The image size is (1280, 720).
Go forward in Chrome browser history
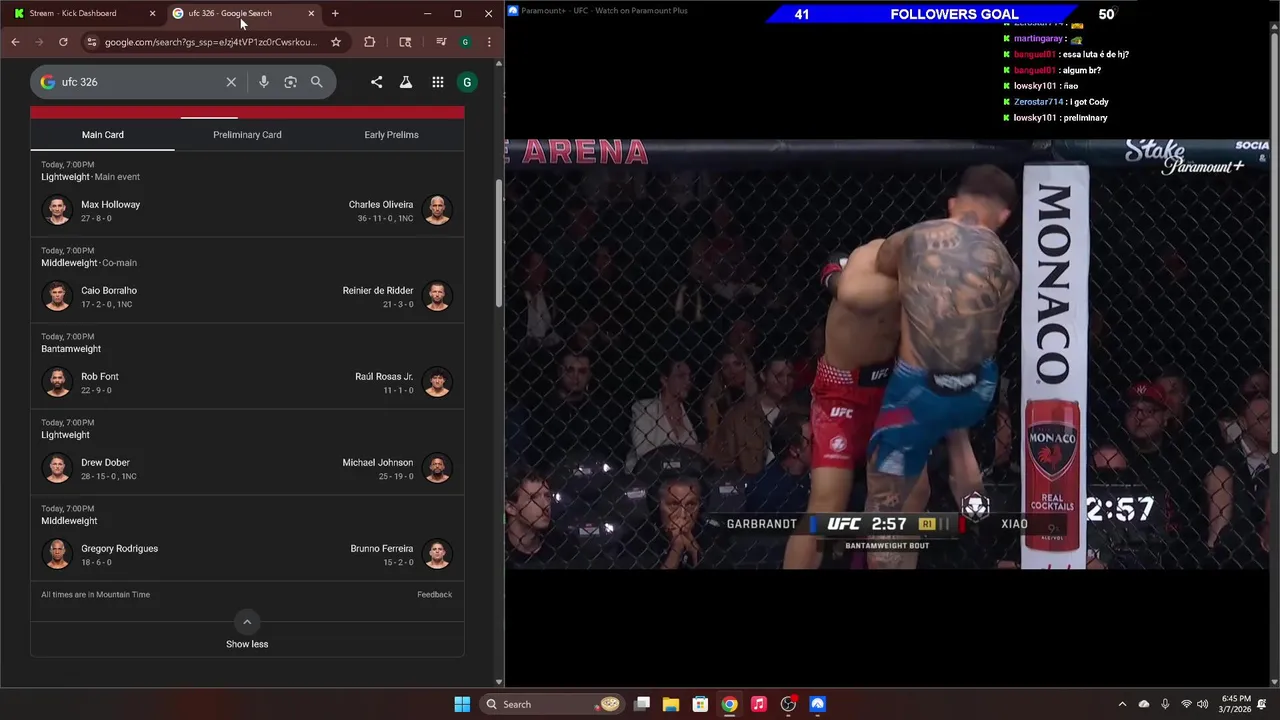coord(39,42)
